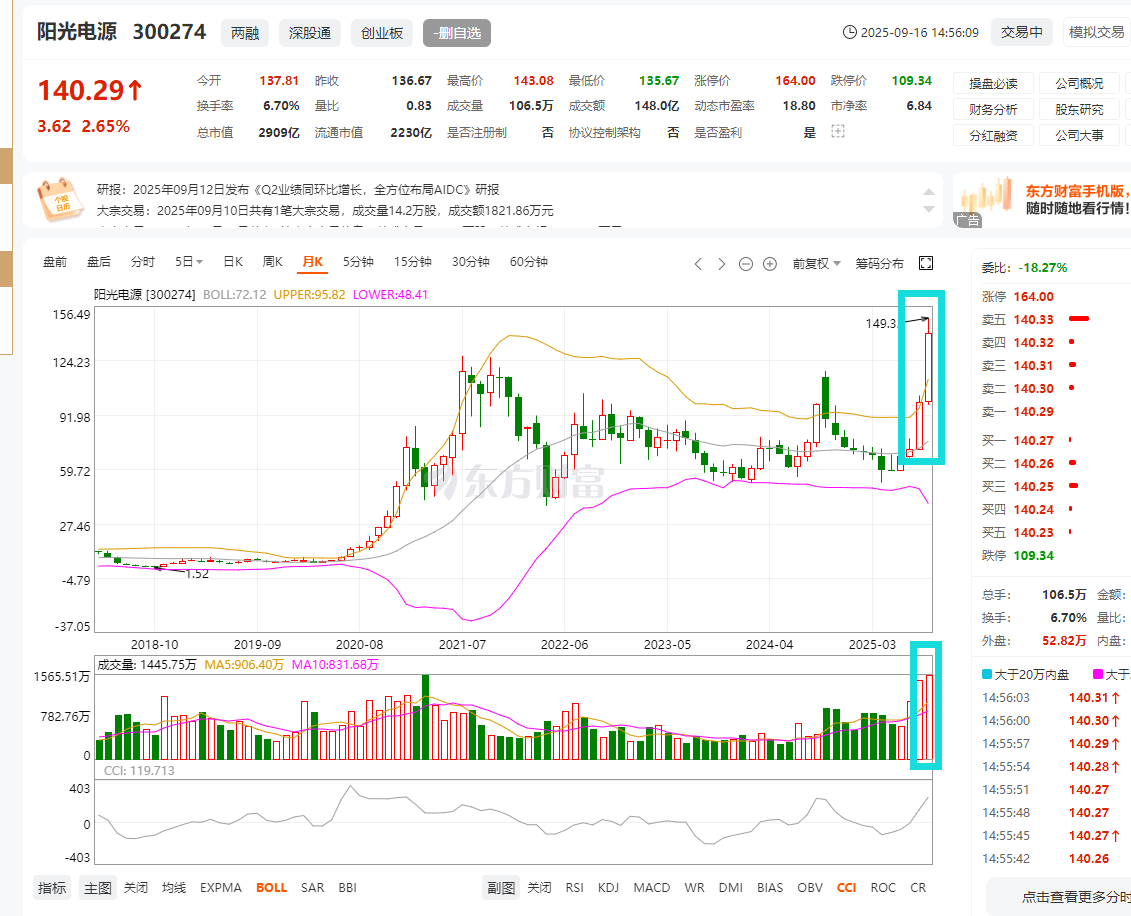Select ROC sub indicator
Image resolution: width=1131 pixels, height=916 pixels.
point(883,888)
